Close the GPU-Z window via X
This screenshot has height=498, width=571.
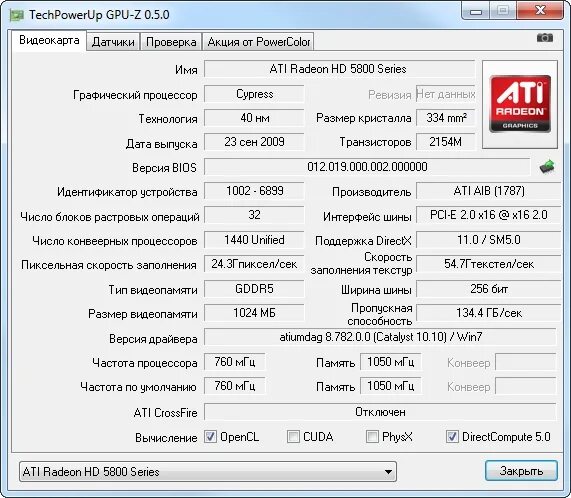point(540,11)
